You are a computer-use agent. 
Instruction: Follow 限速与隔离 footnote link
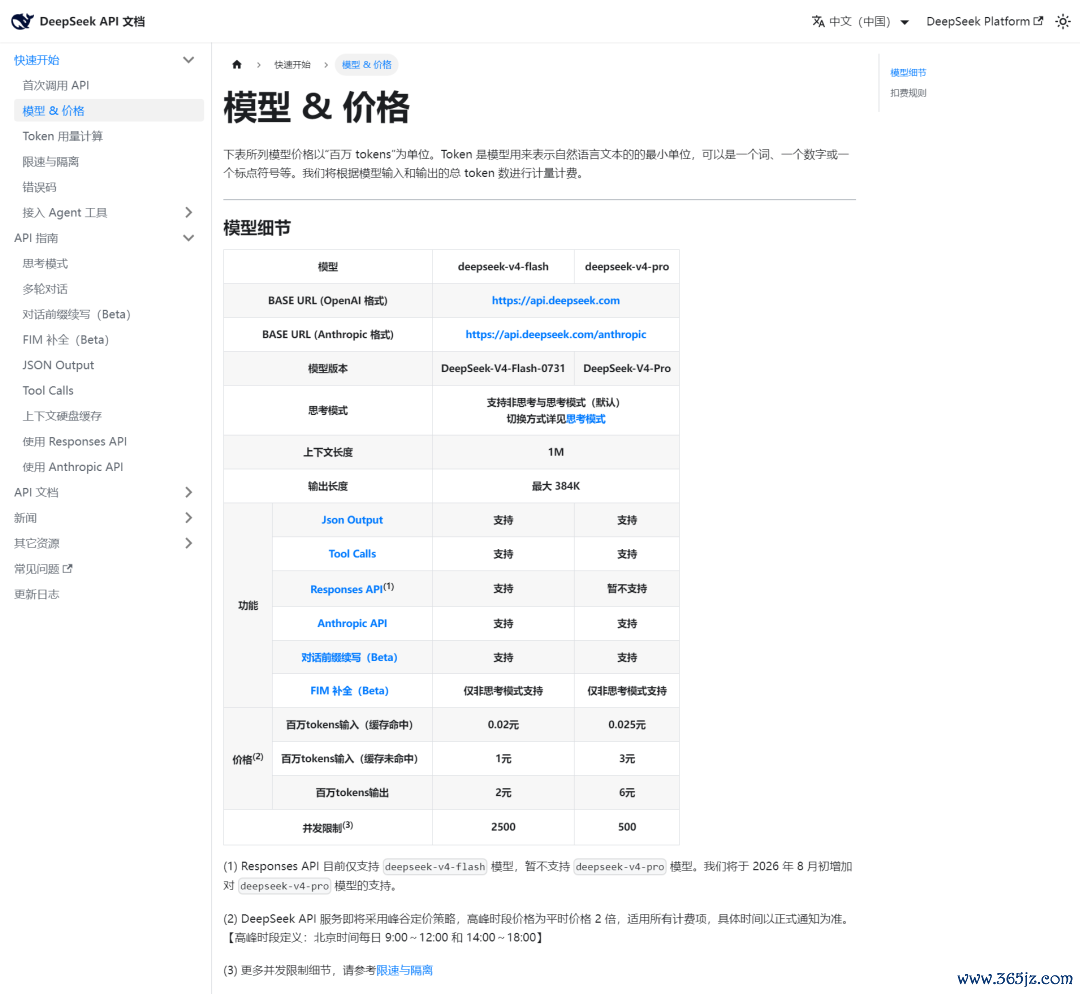404,970
